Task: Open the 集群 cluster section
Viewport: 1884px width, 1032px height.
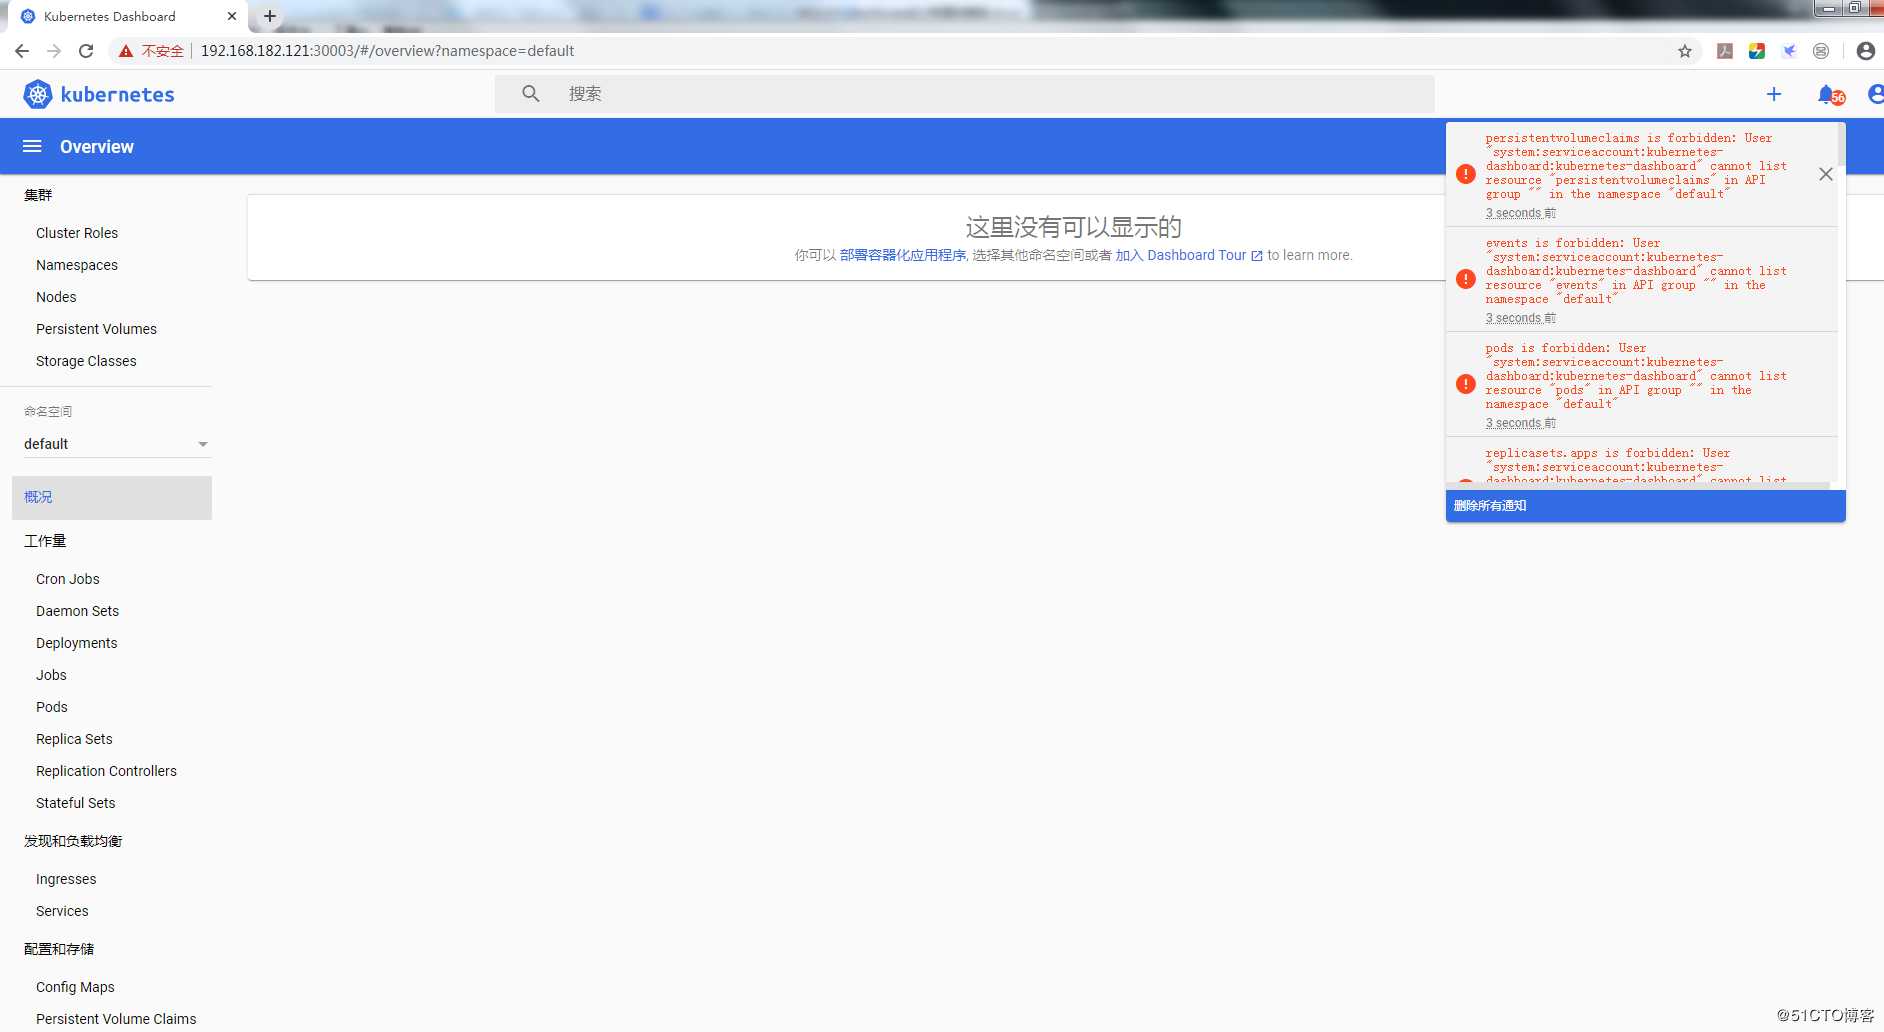Action: click(38, 195)
